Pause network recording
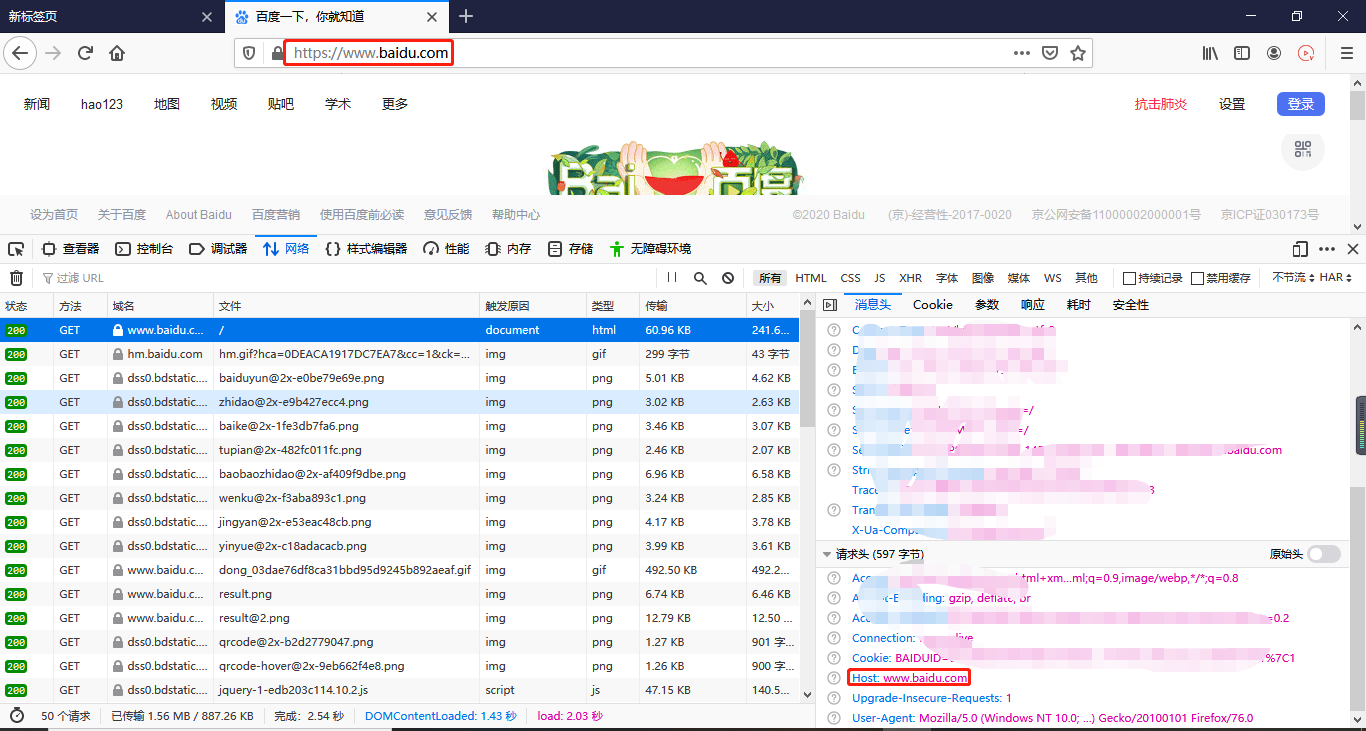This screenshot has height=731, width=1366. click(672, 278)
